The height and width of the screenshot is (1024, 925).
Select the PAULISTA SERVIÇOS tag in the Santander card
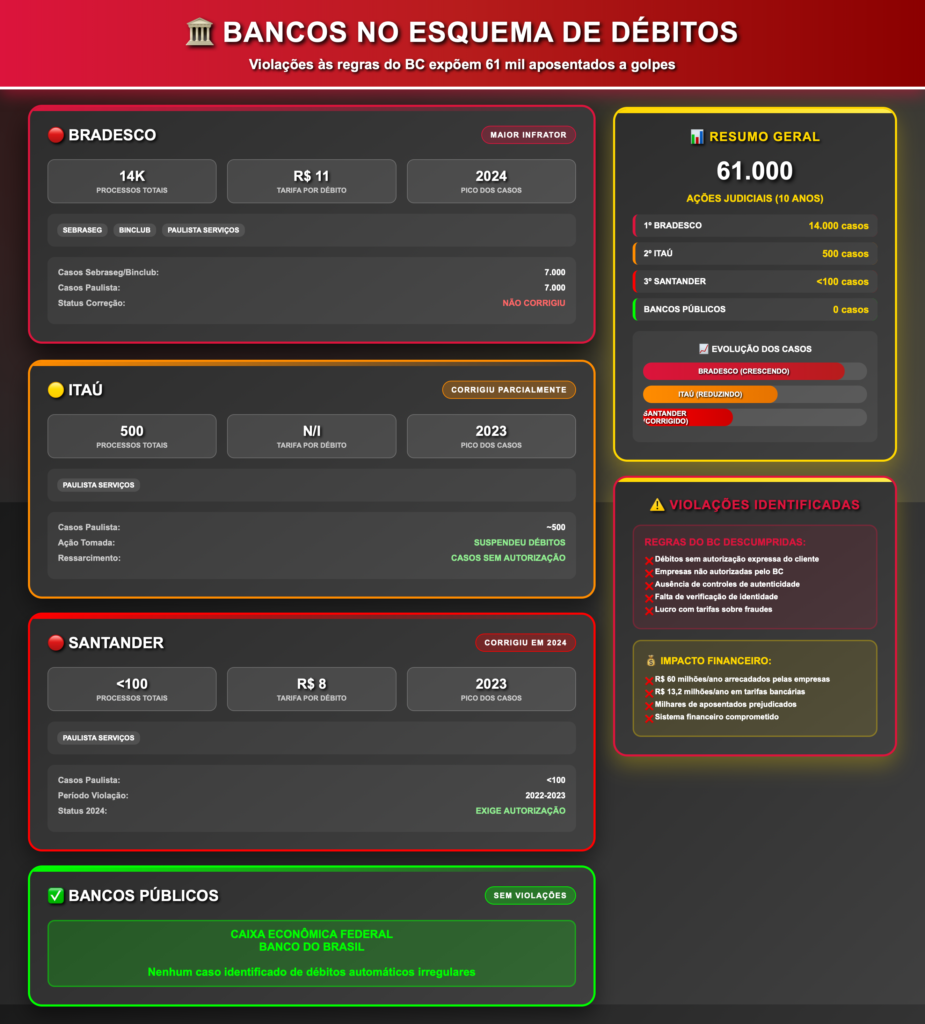click(x=99, y=738)
